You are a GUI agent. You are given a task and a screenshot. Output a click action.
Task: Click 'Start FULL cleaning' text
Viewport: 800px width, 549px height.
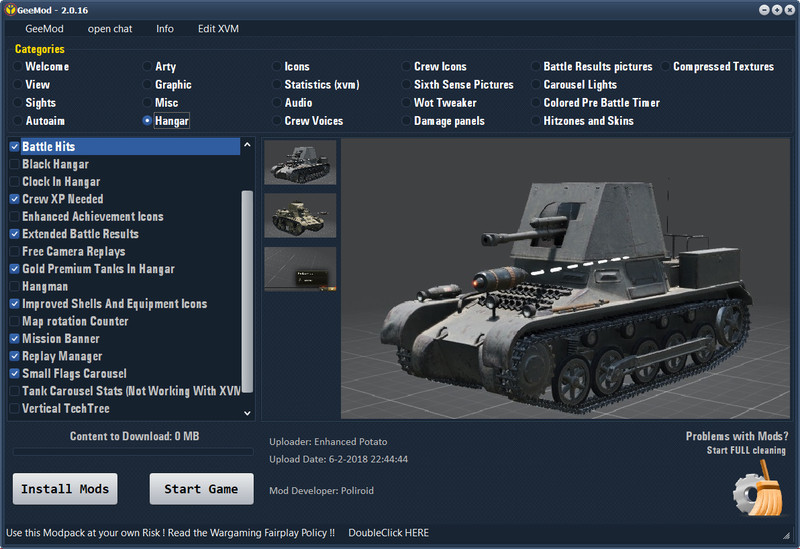(x=746, y=451)
